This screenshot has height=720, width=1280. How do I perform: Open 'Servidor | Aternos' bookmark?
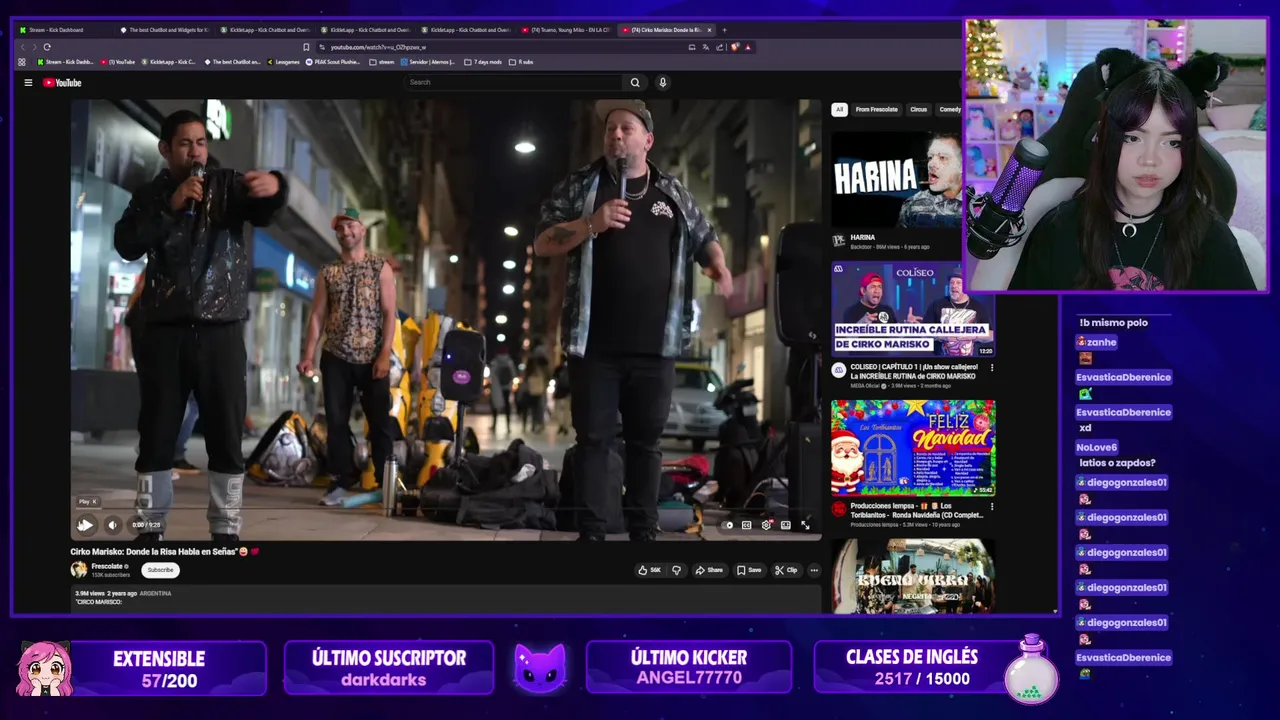pyautogui.click(x=426, y=62)
